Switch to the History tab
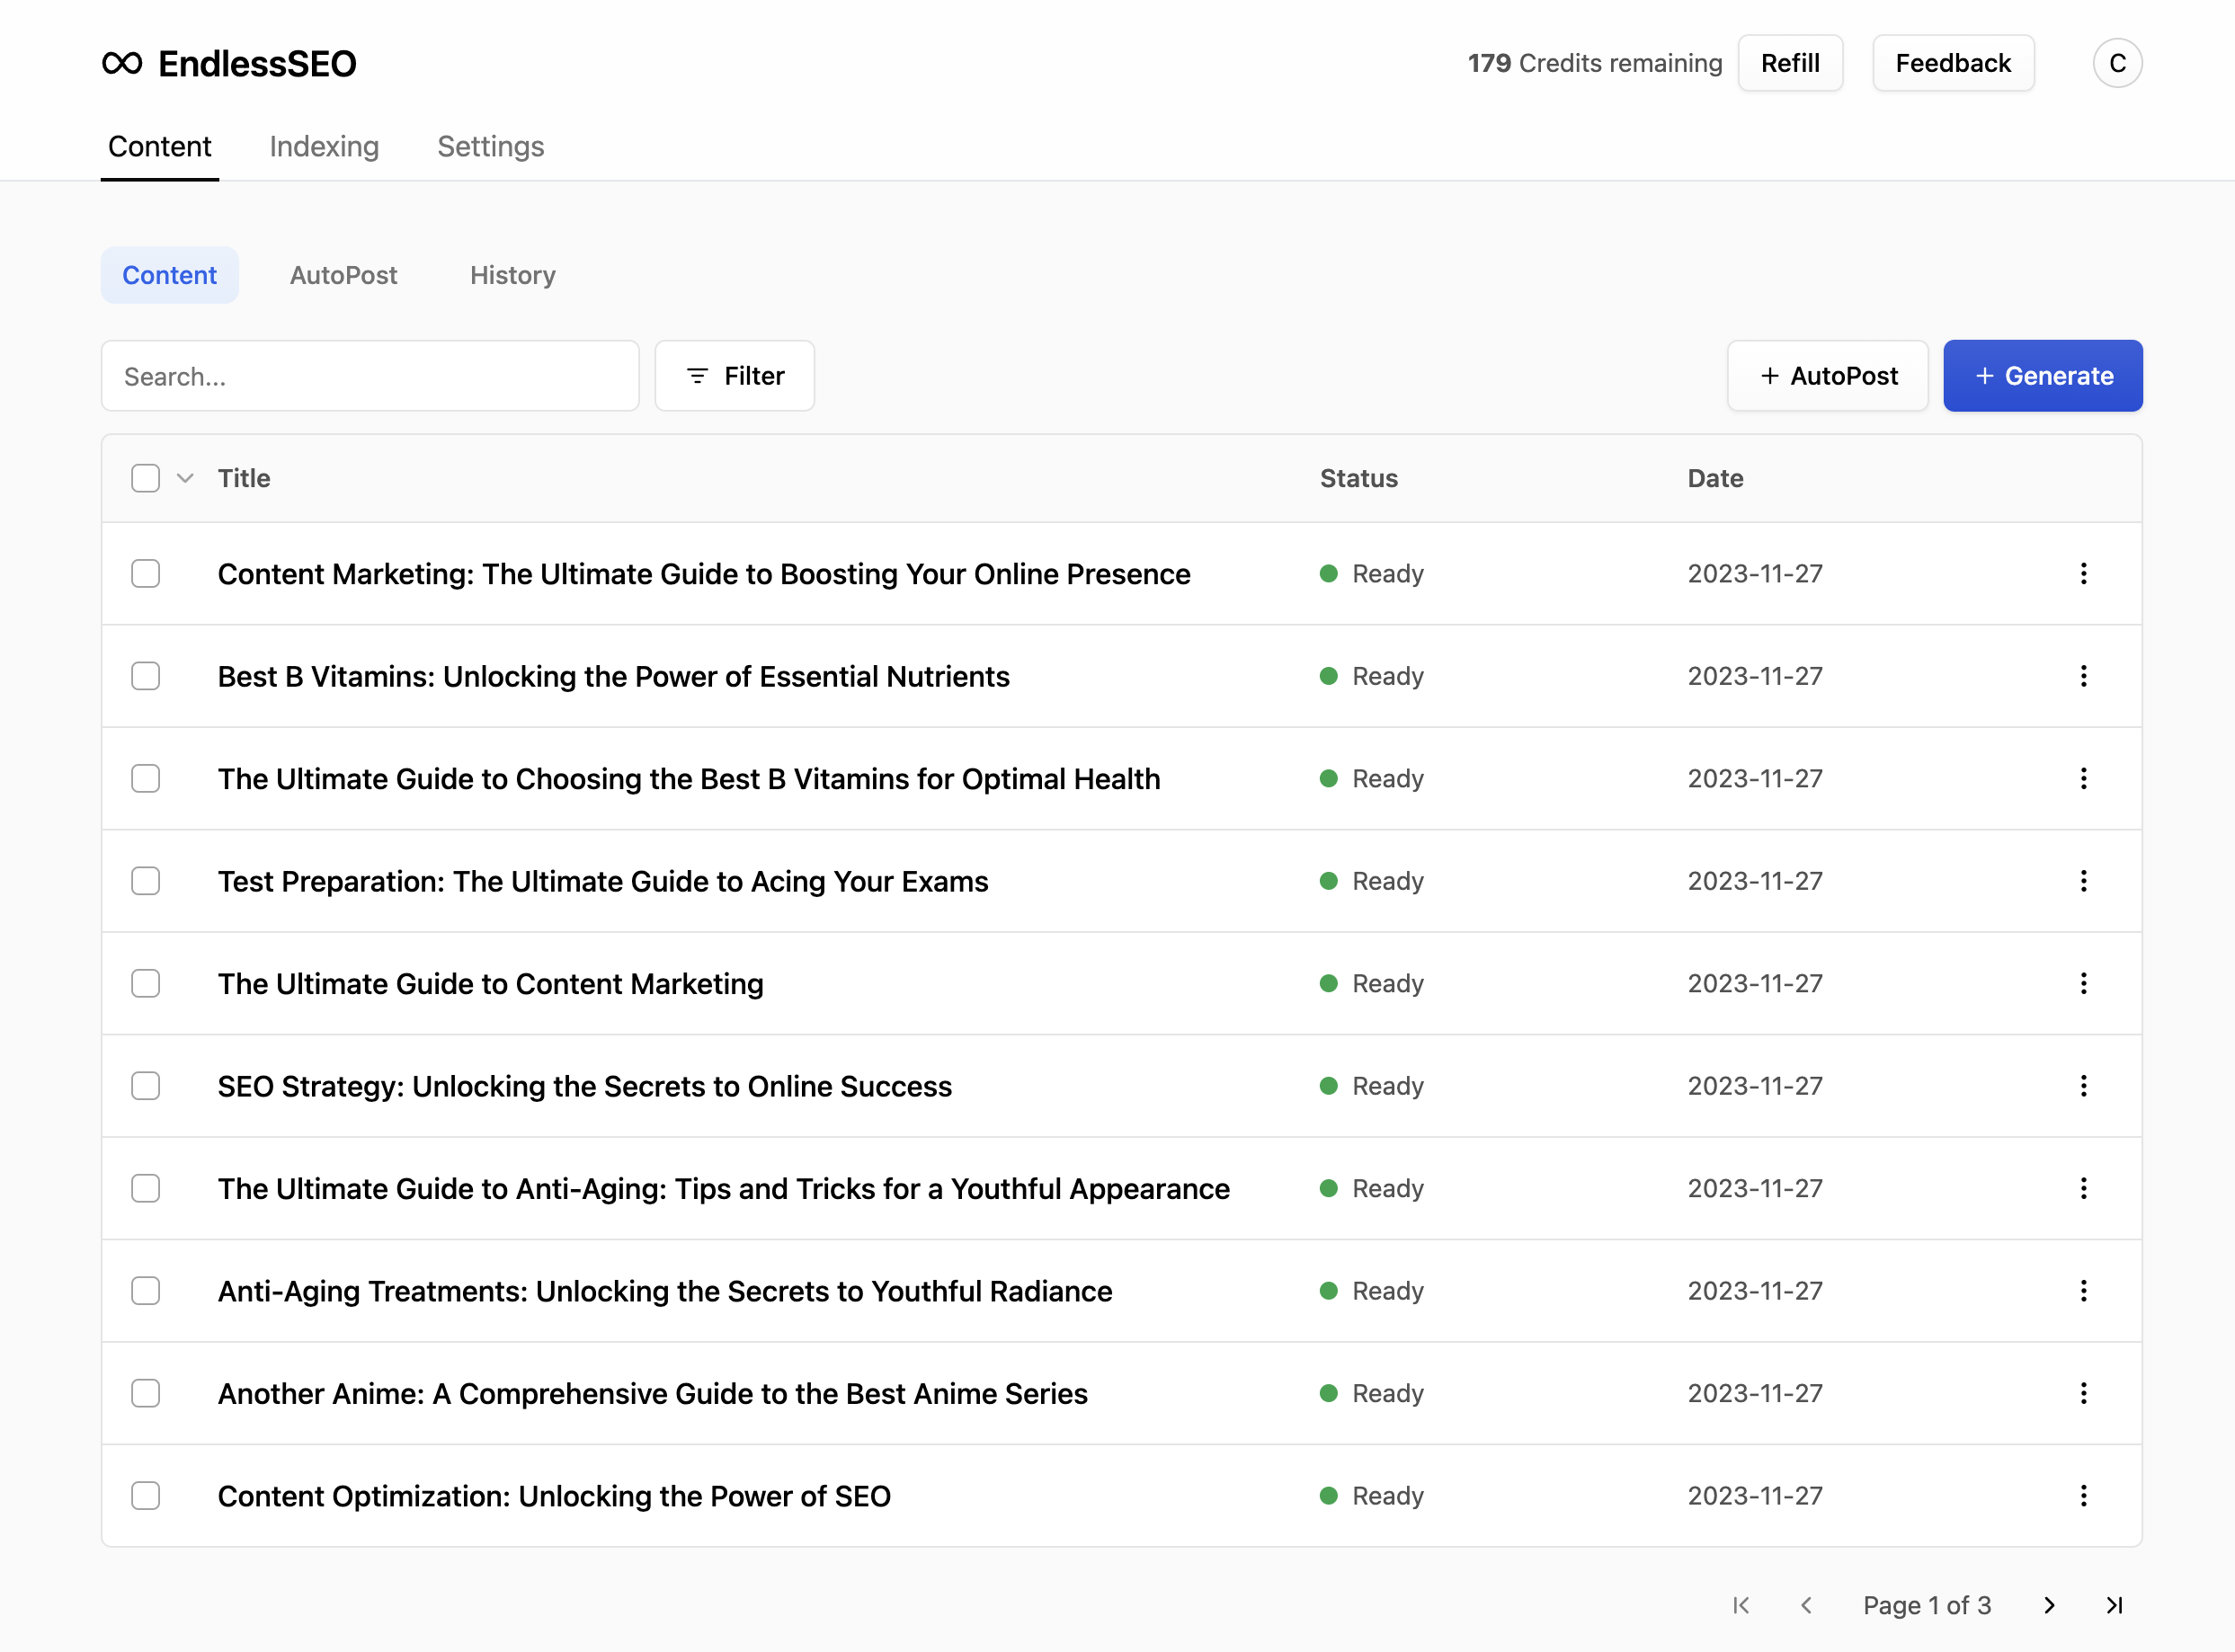2235x1652 pixels. pos(512,275)
